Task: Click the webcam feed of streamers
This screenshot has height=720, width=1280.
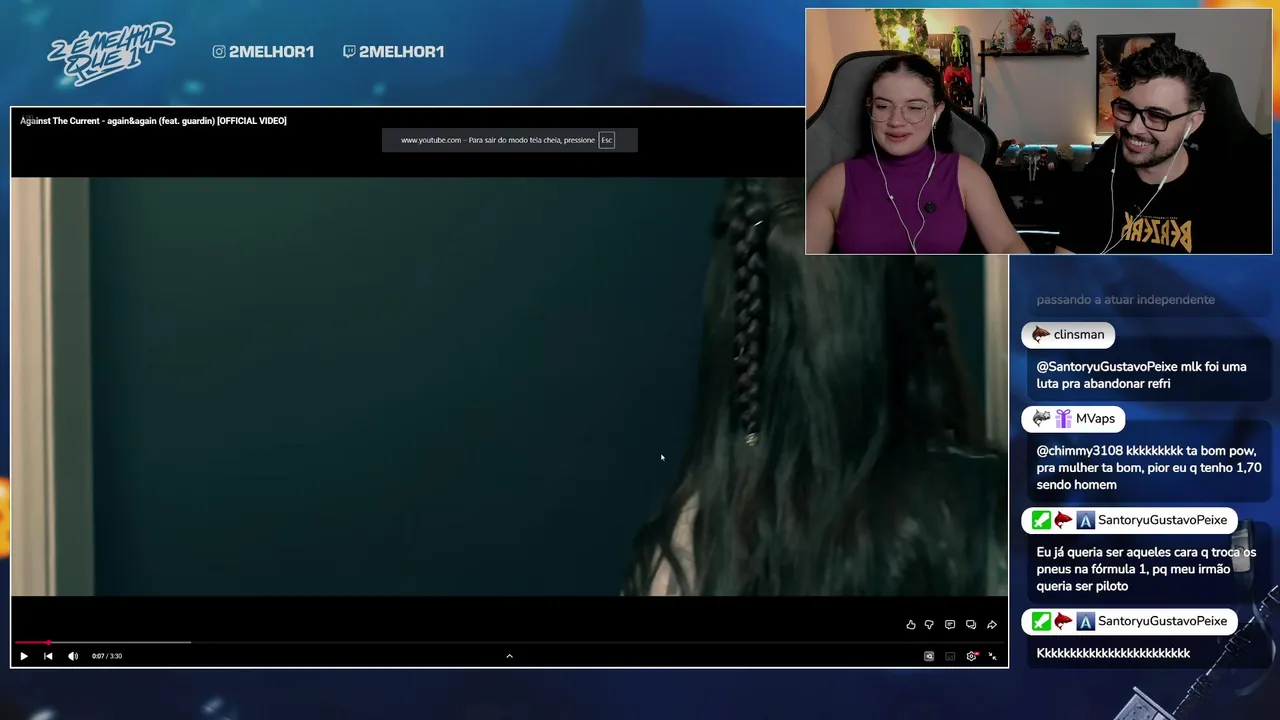Action: point(1039,132)
